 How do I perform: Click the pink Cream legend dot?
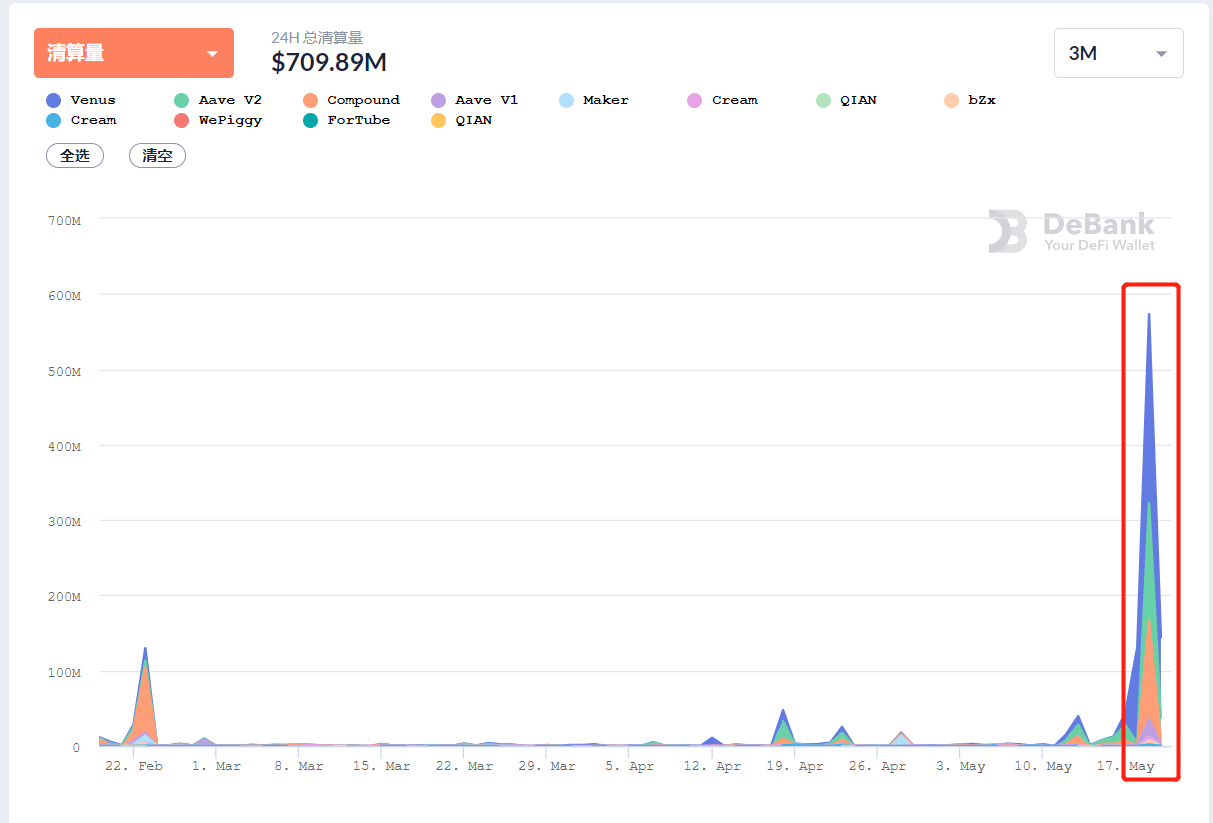pos(695,100)
